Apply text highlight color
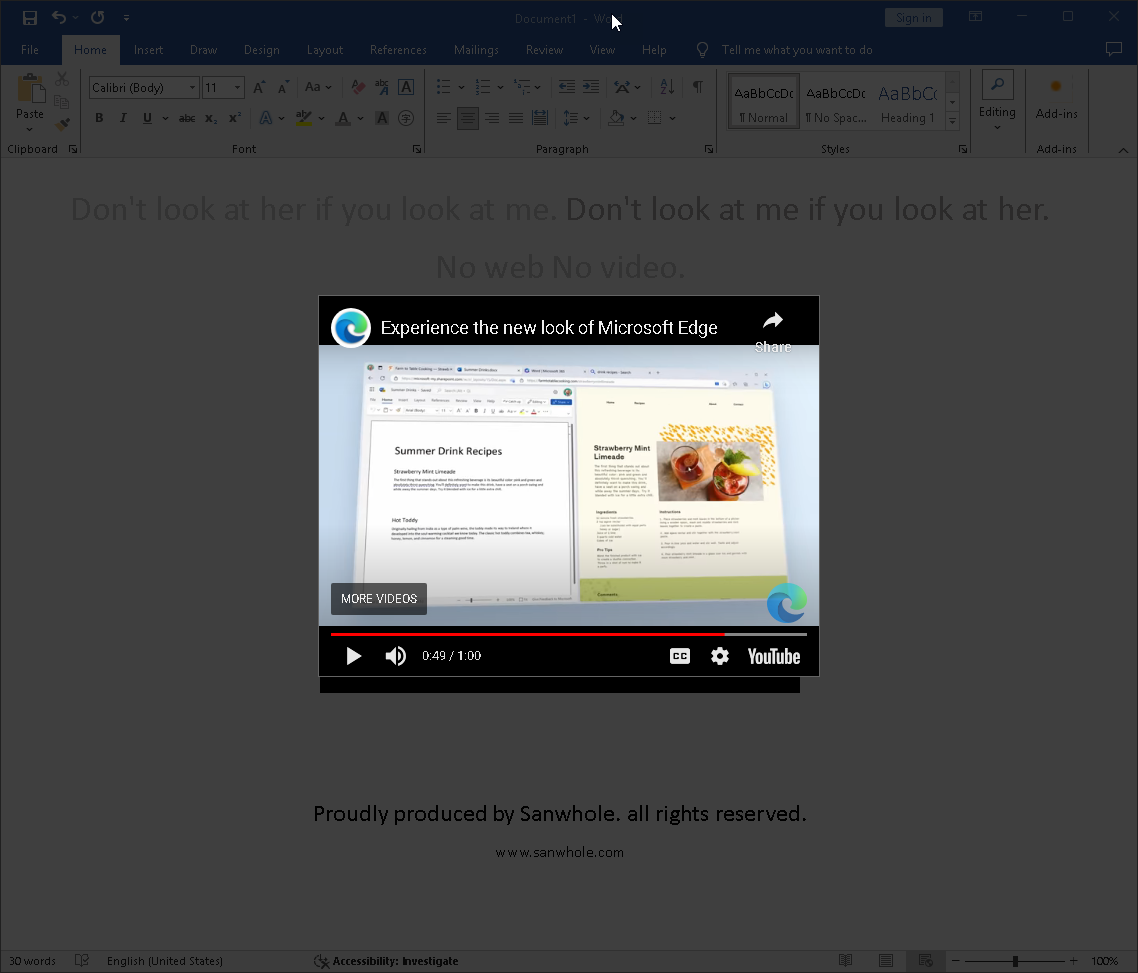This screenshot has height=973, width=1138. tap(304, 118)
